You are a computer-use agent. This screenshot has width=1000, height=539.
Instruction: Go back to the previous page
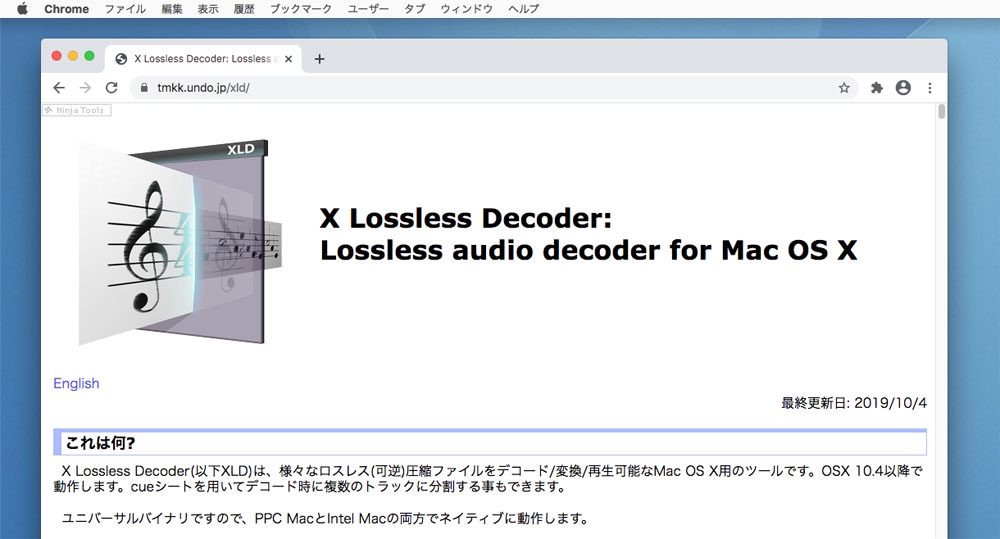pyautogui.click(x=59, y=87)
